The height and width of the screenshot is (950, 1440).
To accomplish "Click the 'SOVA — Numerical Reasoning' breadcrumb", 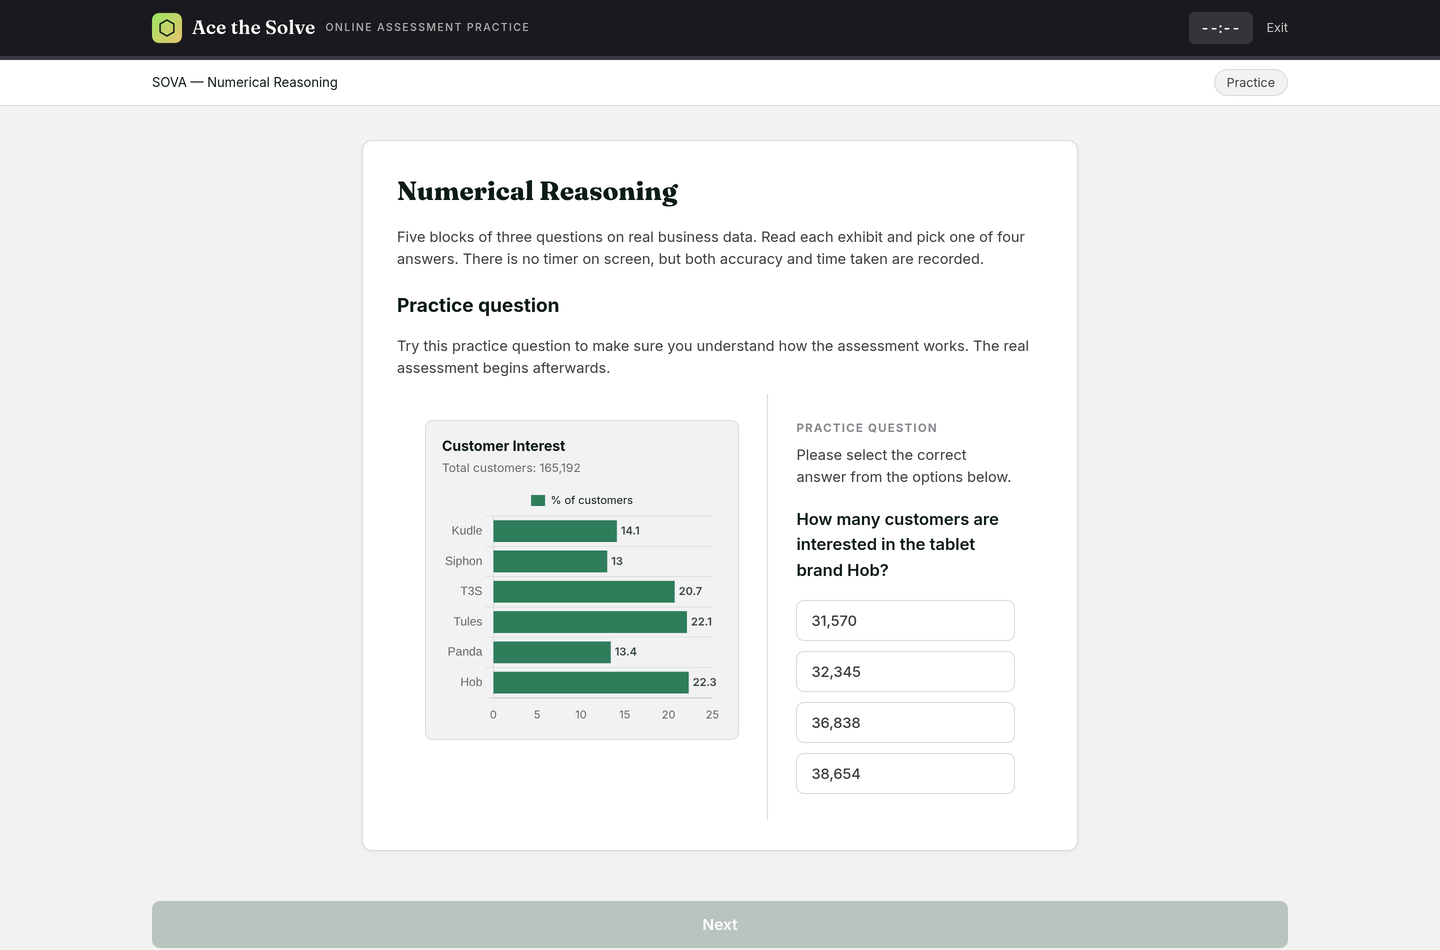I will 245,83.
